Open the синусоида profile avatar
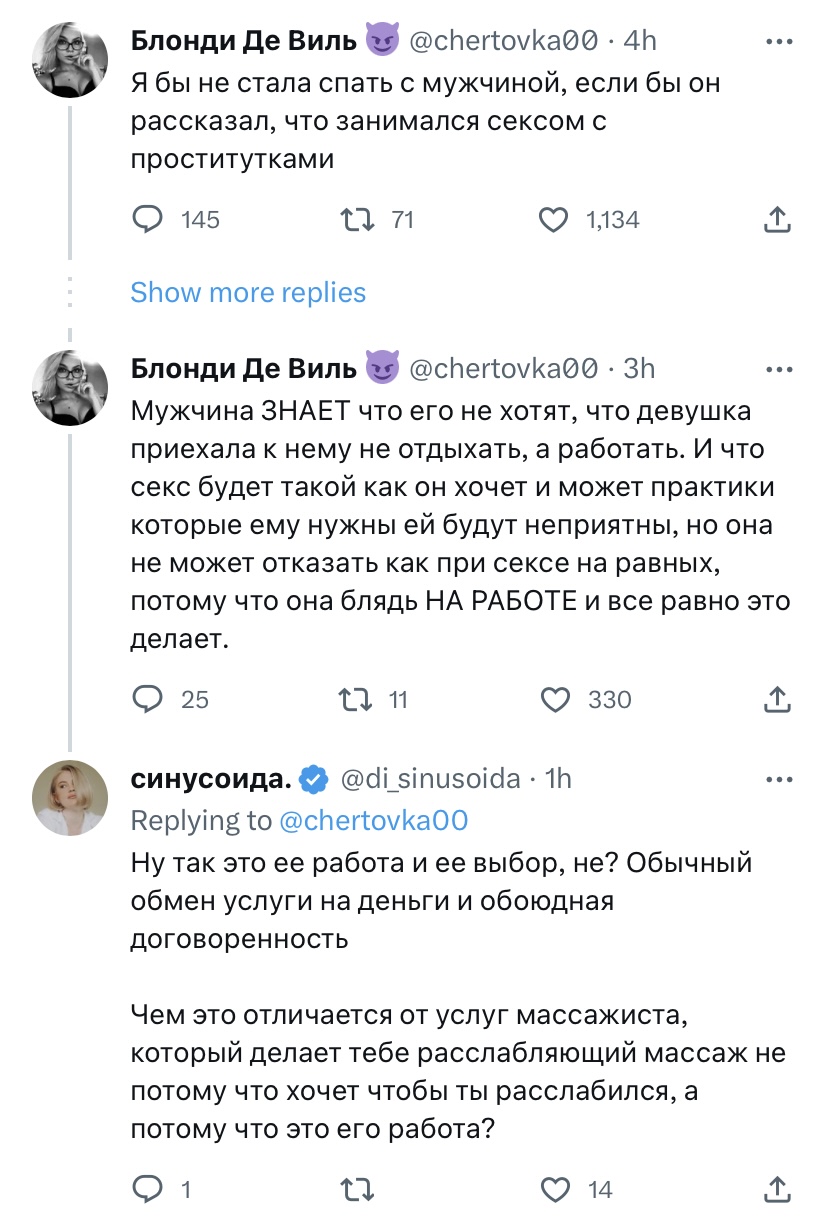828x1221 pixels. (70, 797)
